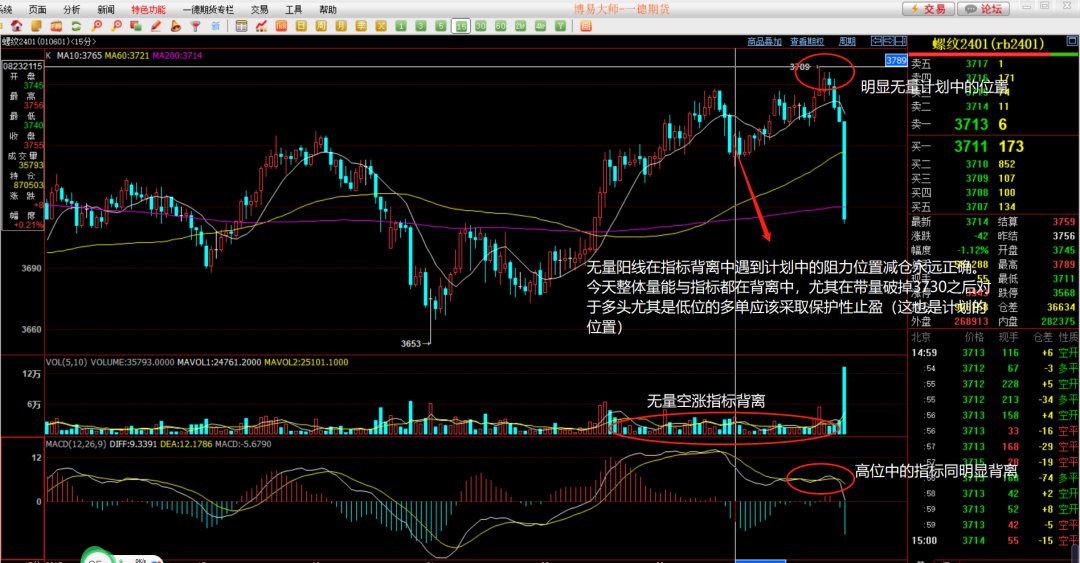The height and width of the screenshot is (563, 1080).
Task: Open the 新闻 menu
Action: (x=106, y=10)
